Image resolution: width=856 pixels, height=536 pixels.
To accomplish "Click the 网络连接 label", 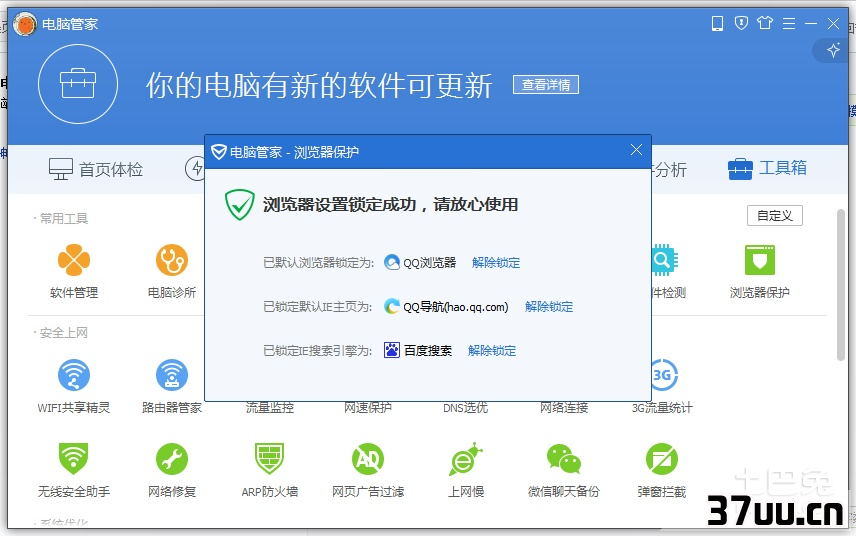I will 564,408.
